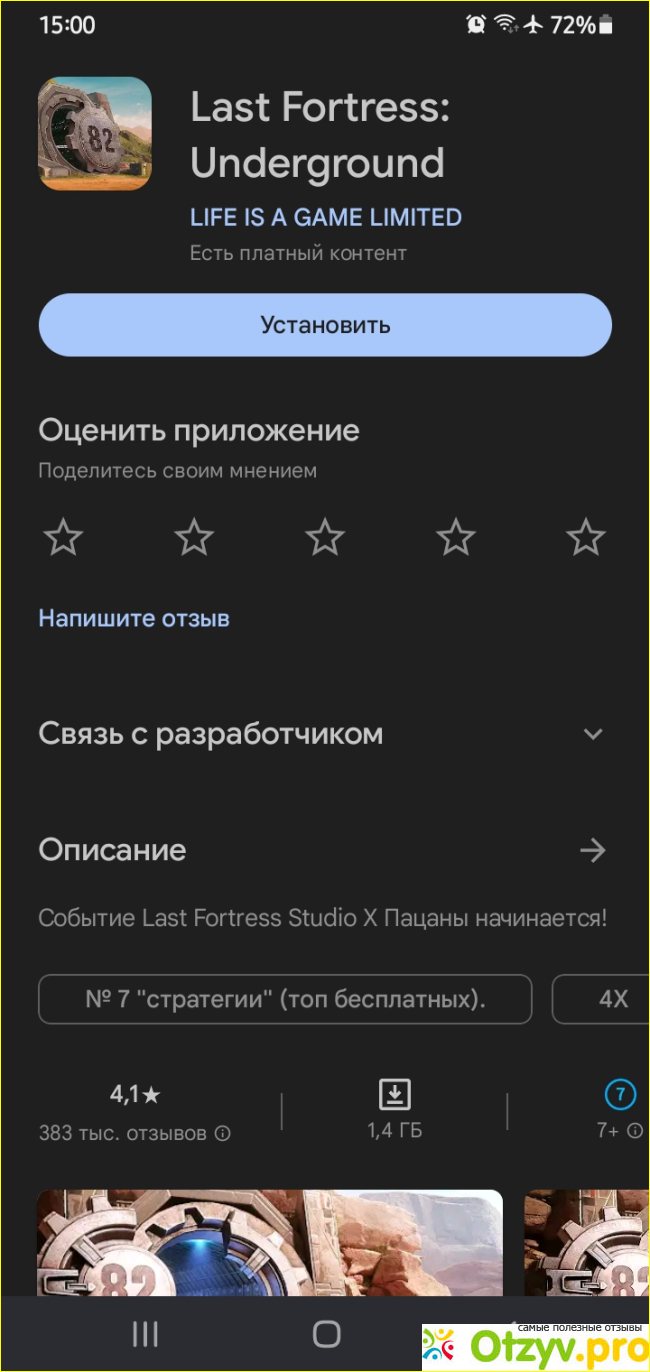
Task: Tap the Last Fortress app icon
Action: 95,134
